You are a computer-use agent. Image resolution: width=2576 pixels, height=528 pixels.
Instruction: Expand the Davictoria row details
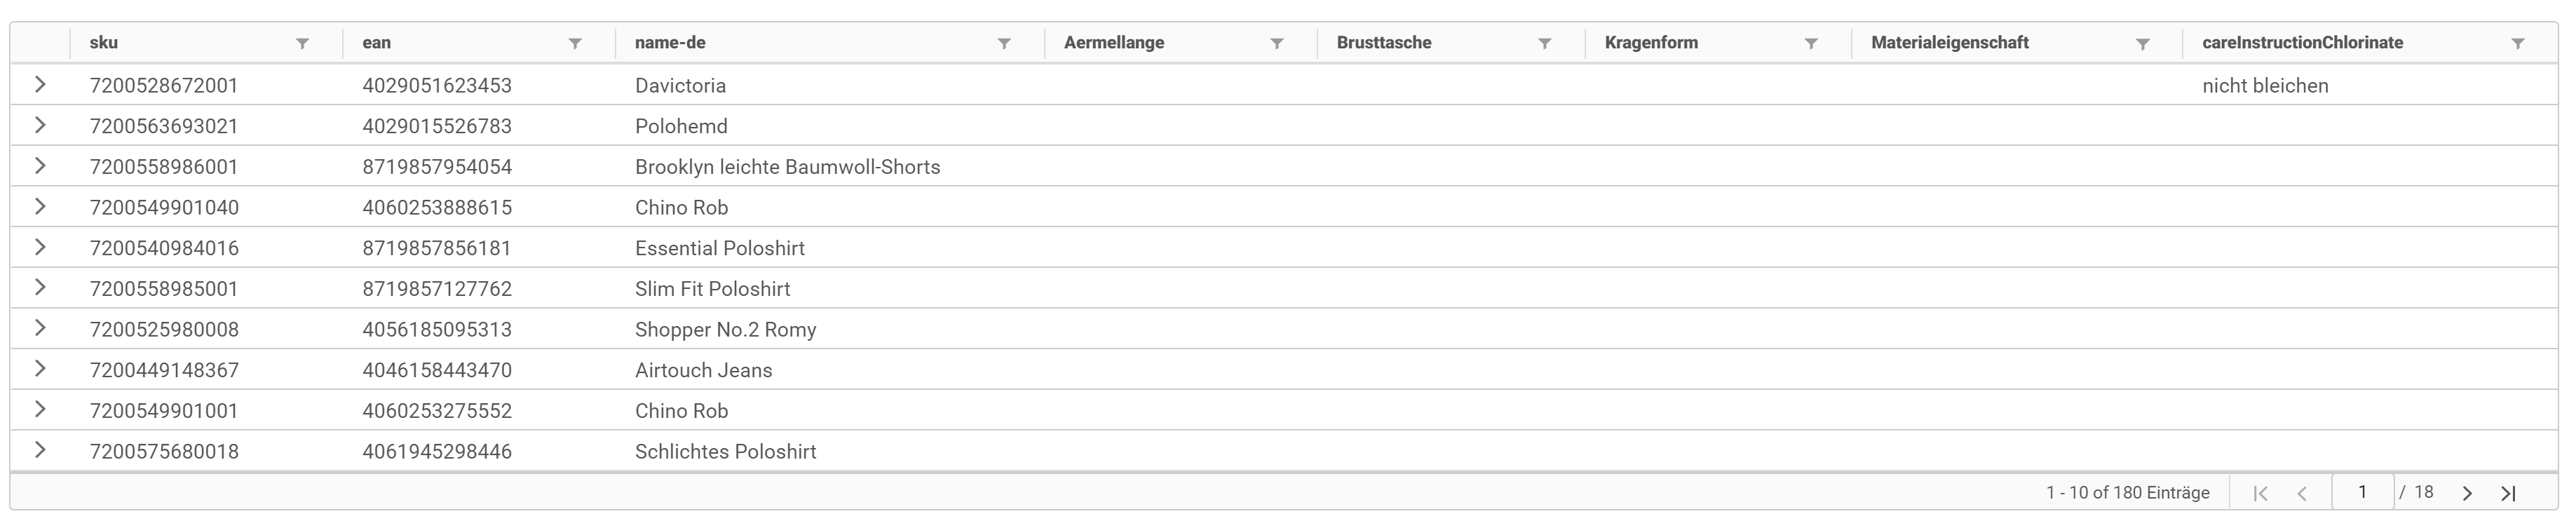tap(40, 85)
